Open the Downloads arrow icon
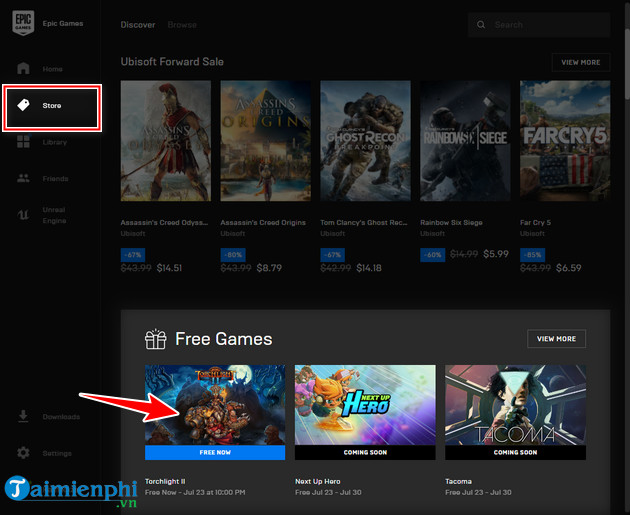 (23, 416)
